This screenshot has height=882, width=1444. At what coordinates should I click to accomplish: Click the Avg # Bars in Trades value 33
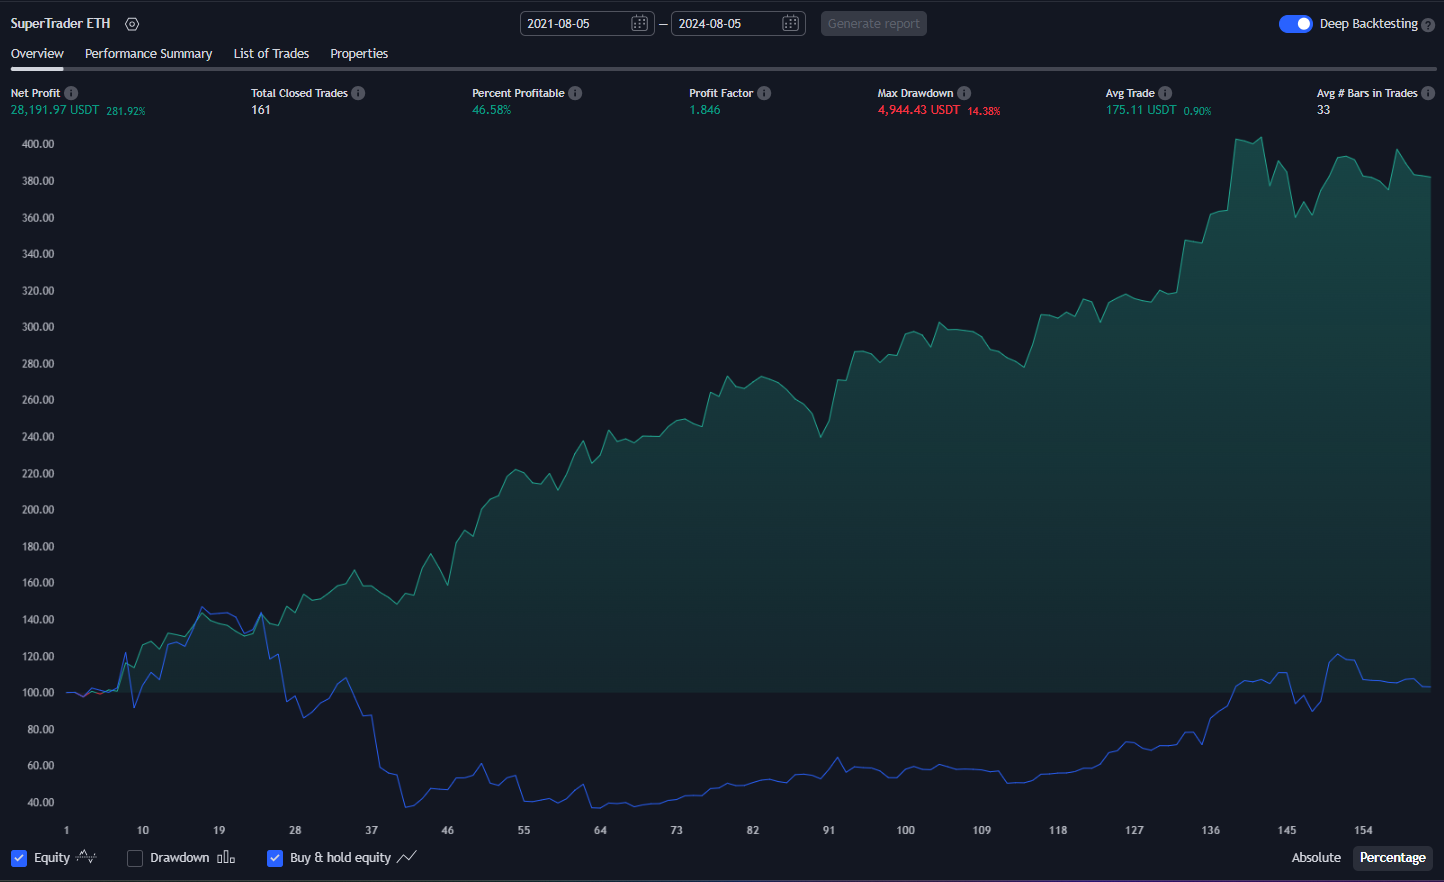pyautogui.click(x=1324, y=110)
